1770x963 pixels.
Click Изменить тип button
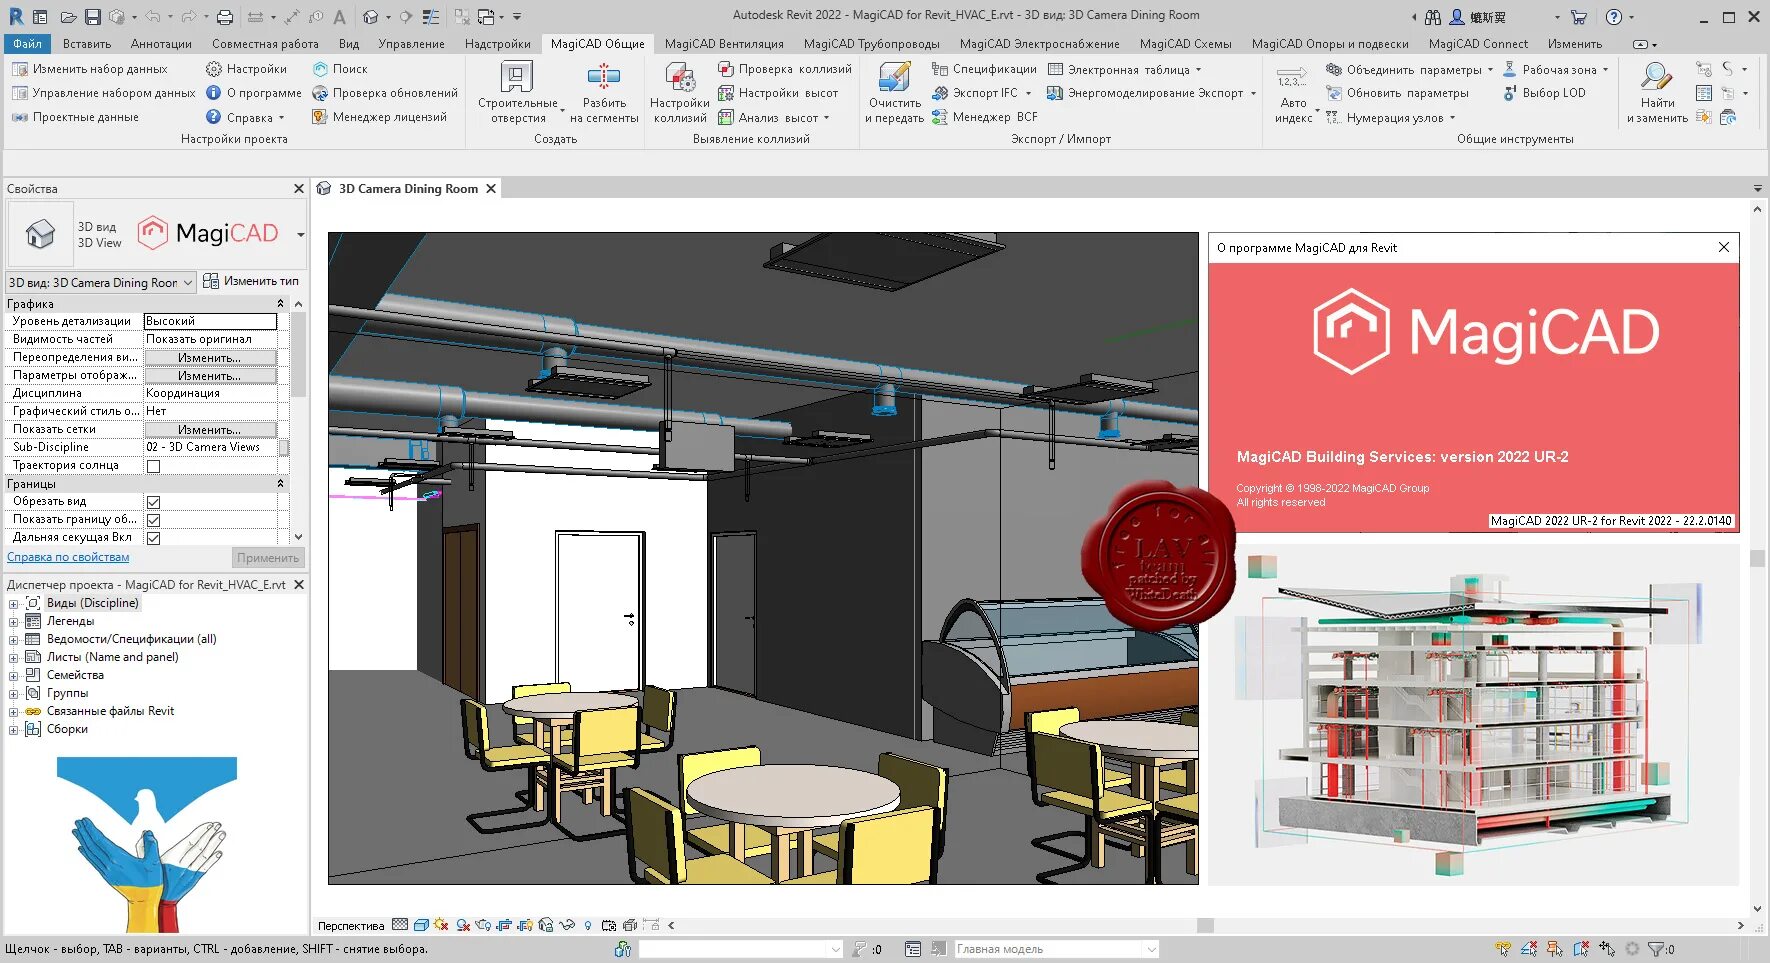tap(251, 281)
